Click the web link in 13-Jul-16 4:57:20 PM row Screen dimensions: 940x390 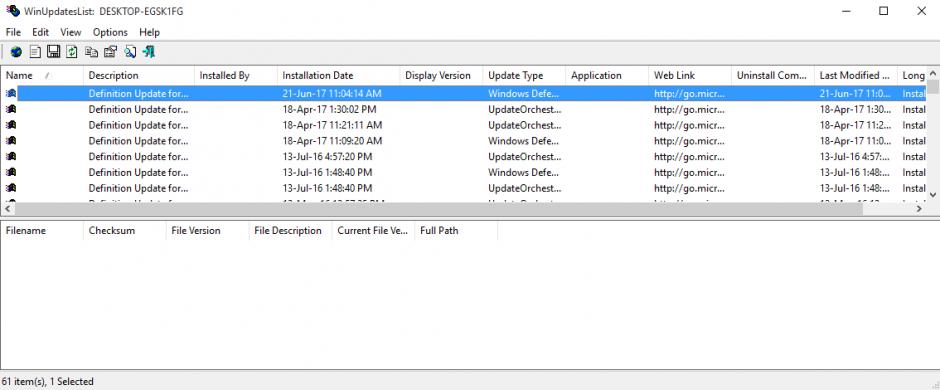(689, 156)
